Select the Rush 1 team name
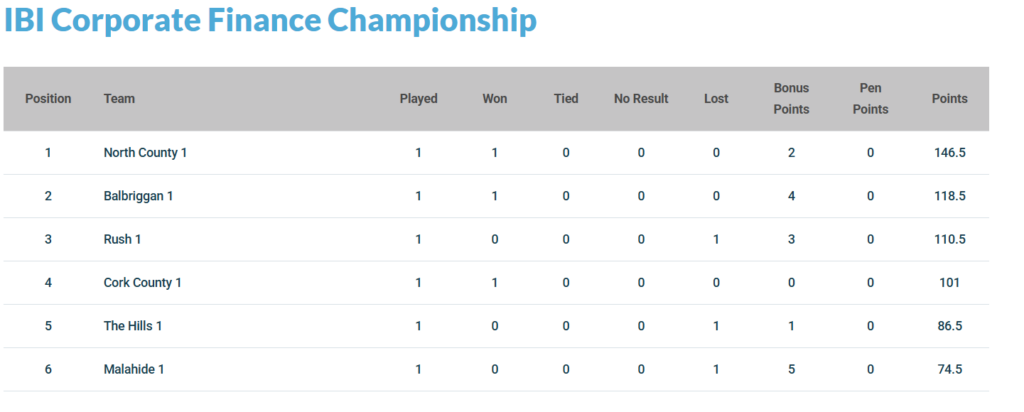Viewport: 1024px width, 412px height. (x=124, y=239)
